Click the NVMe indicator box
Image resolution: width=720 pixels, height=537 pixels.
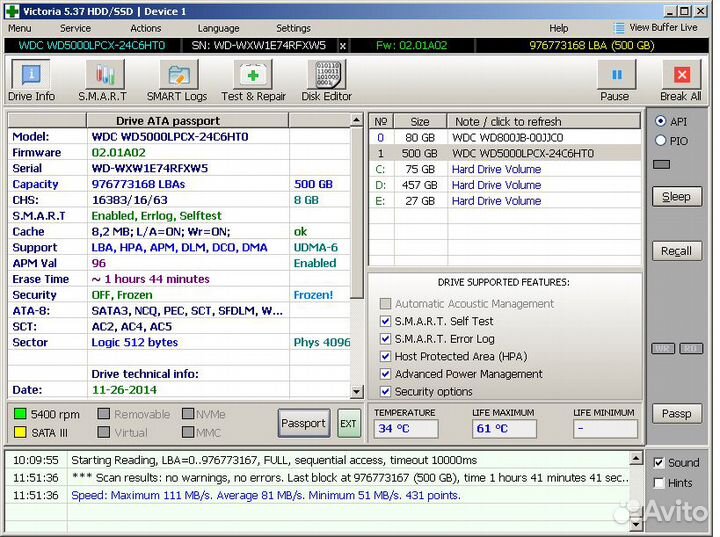click(188, 414)
